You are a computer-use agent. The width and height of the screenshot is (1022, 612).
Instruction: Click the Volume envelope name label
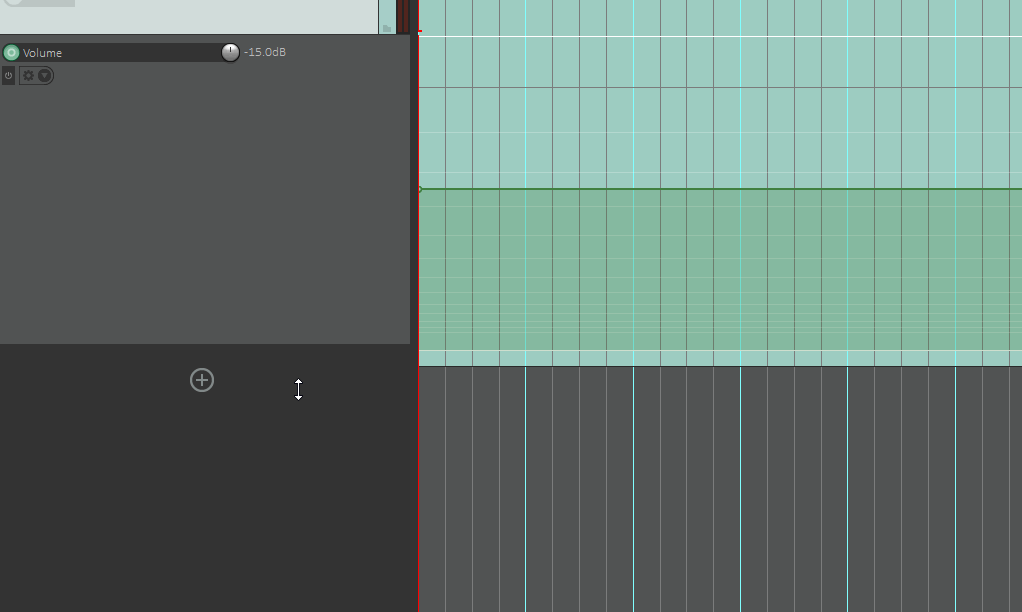coord(42,53)
